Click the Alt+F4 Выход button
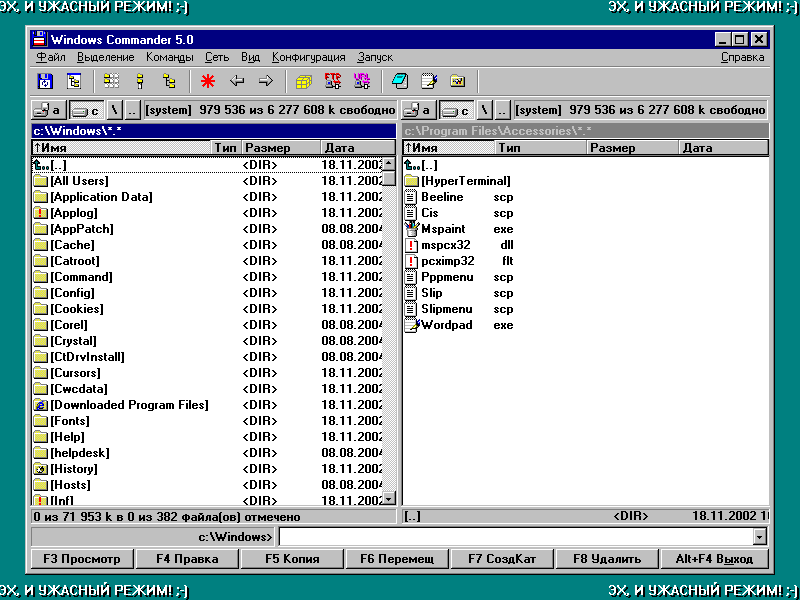The height and width of the screenshot is (600, 800). pyautogui.click(x=714, y=559)
